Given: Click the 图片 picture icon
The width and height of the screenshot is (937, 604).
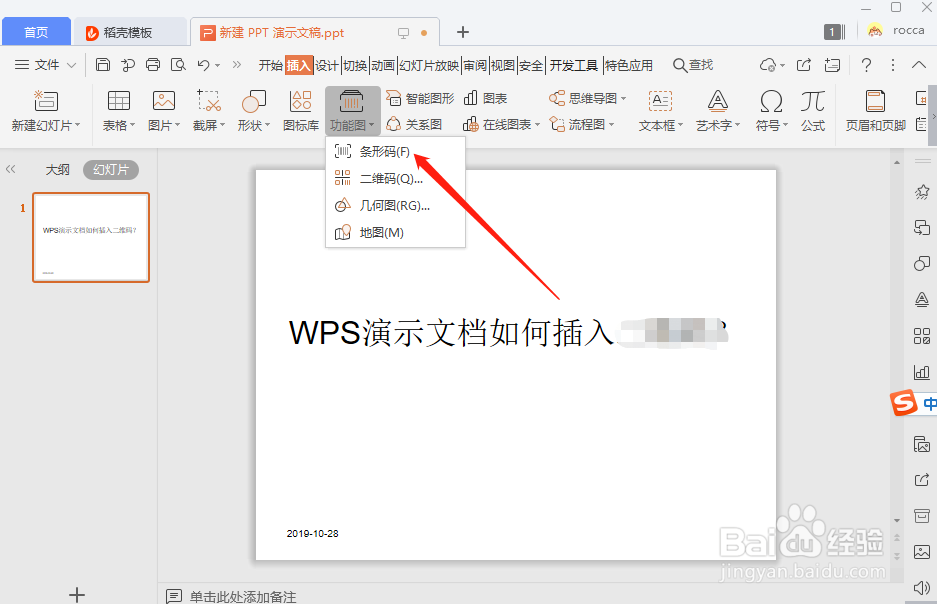Looking at the screenshot, I should (164, 101).
